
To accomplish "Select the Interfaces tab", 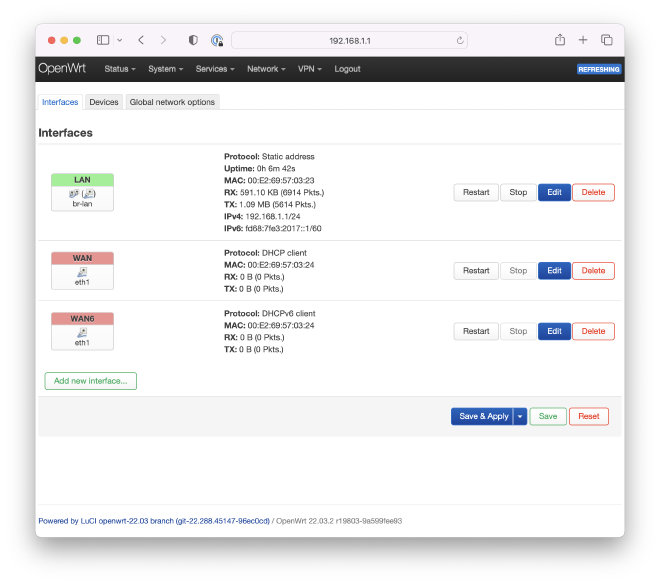I will tap(60, 102).
